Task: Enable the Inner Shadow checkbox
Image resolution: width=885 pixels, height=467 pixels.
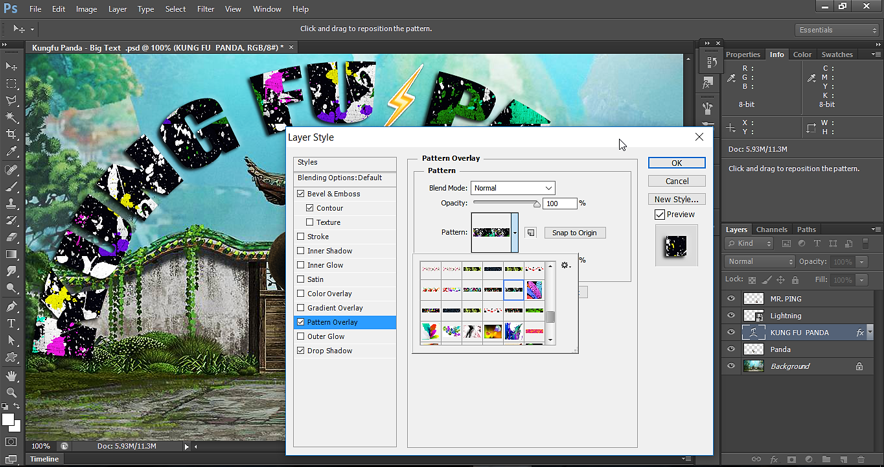Action: point(301,251)
